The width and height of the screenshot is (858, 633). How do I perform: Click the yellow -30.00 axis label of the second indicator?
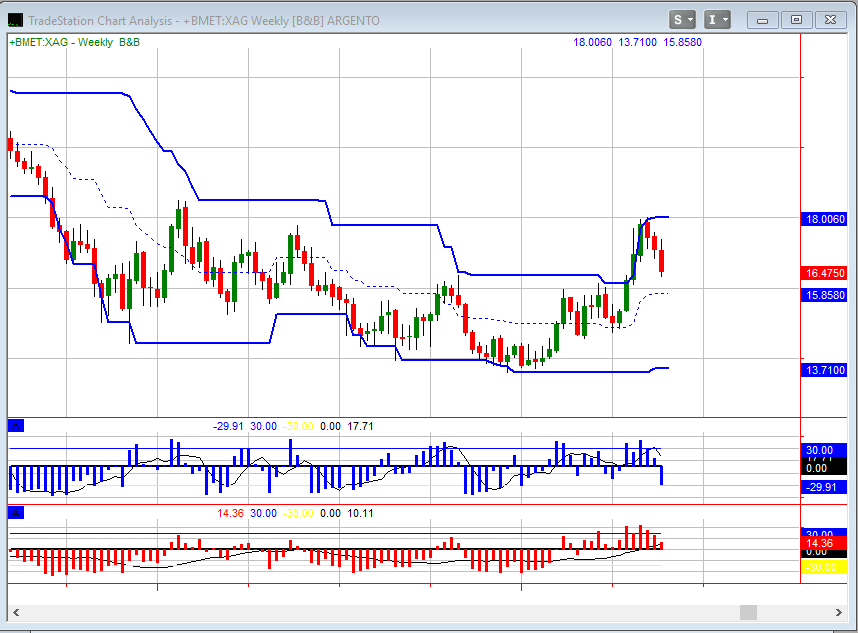pos(822,567)
